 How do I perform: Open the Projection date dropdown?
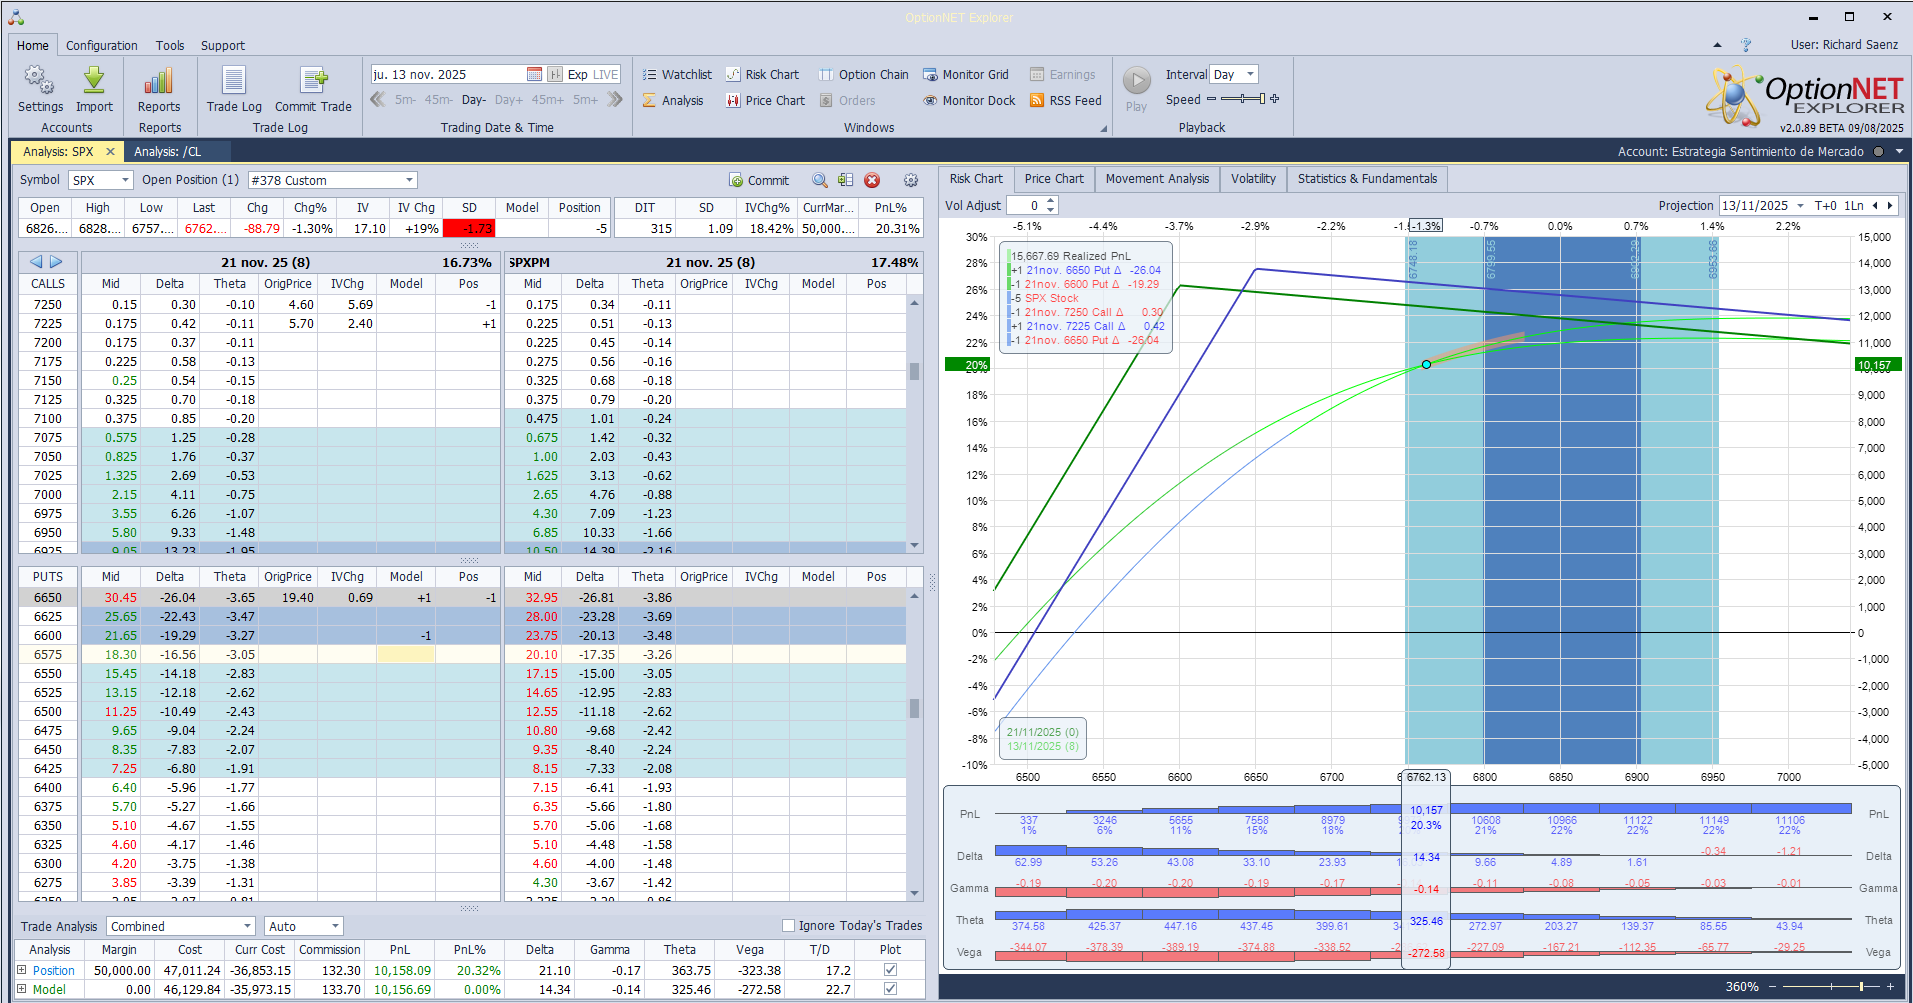[1800, 205]
